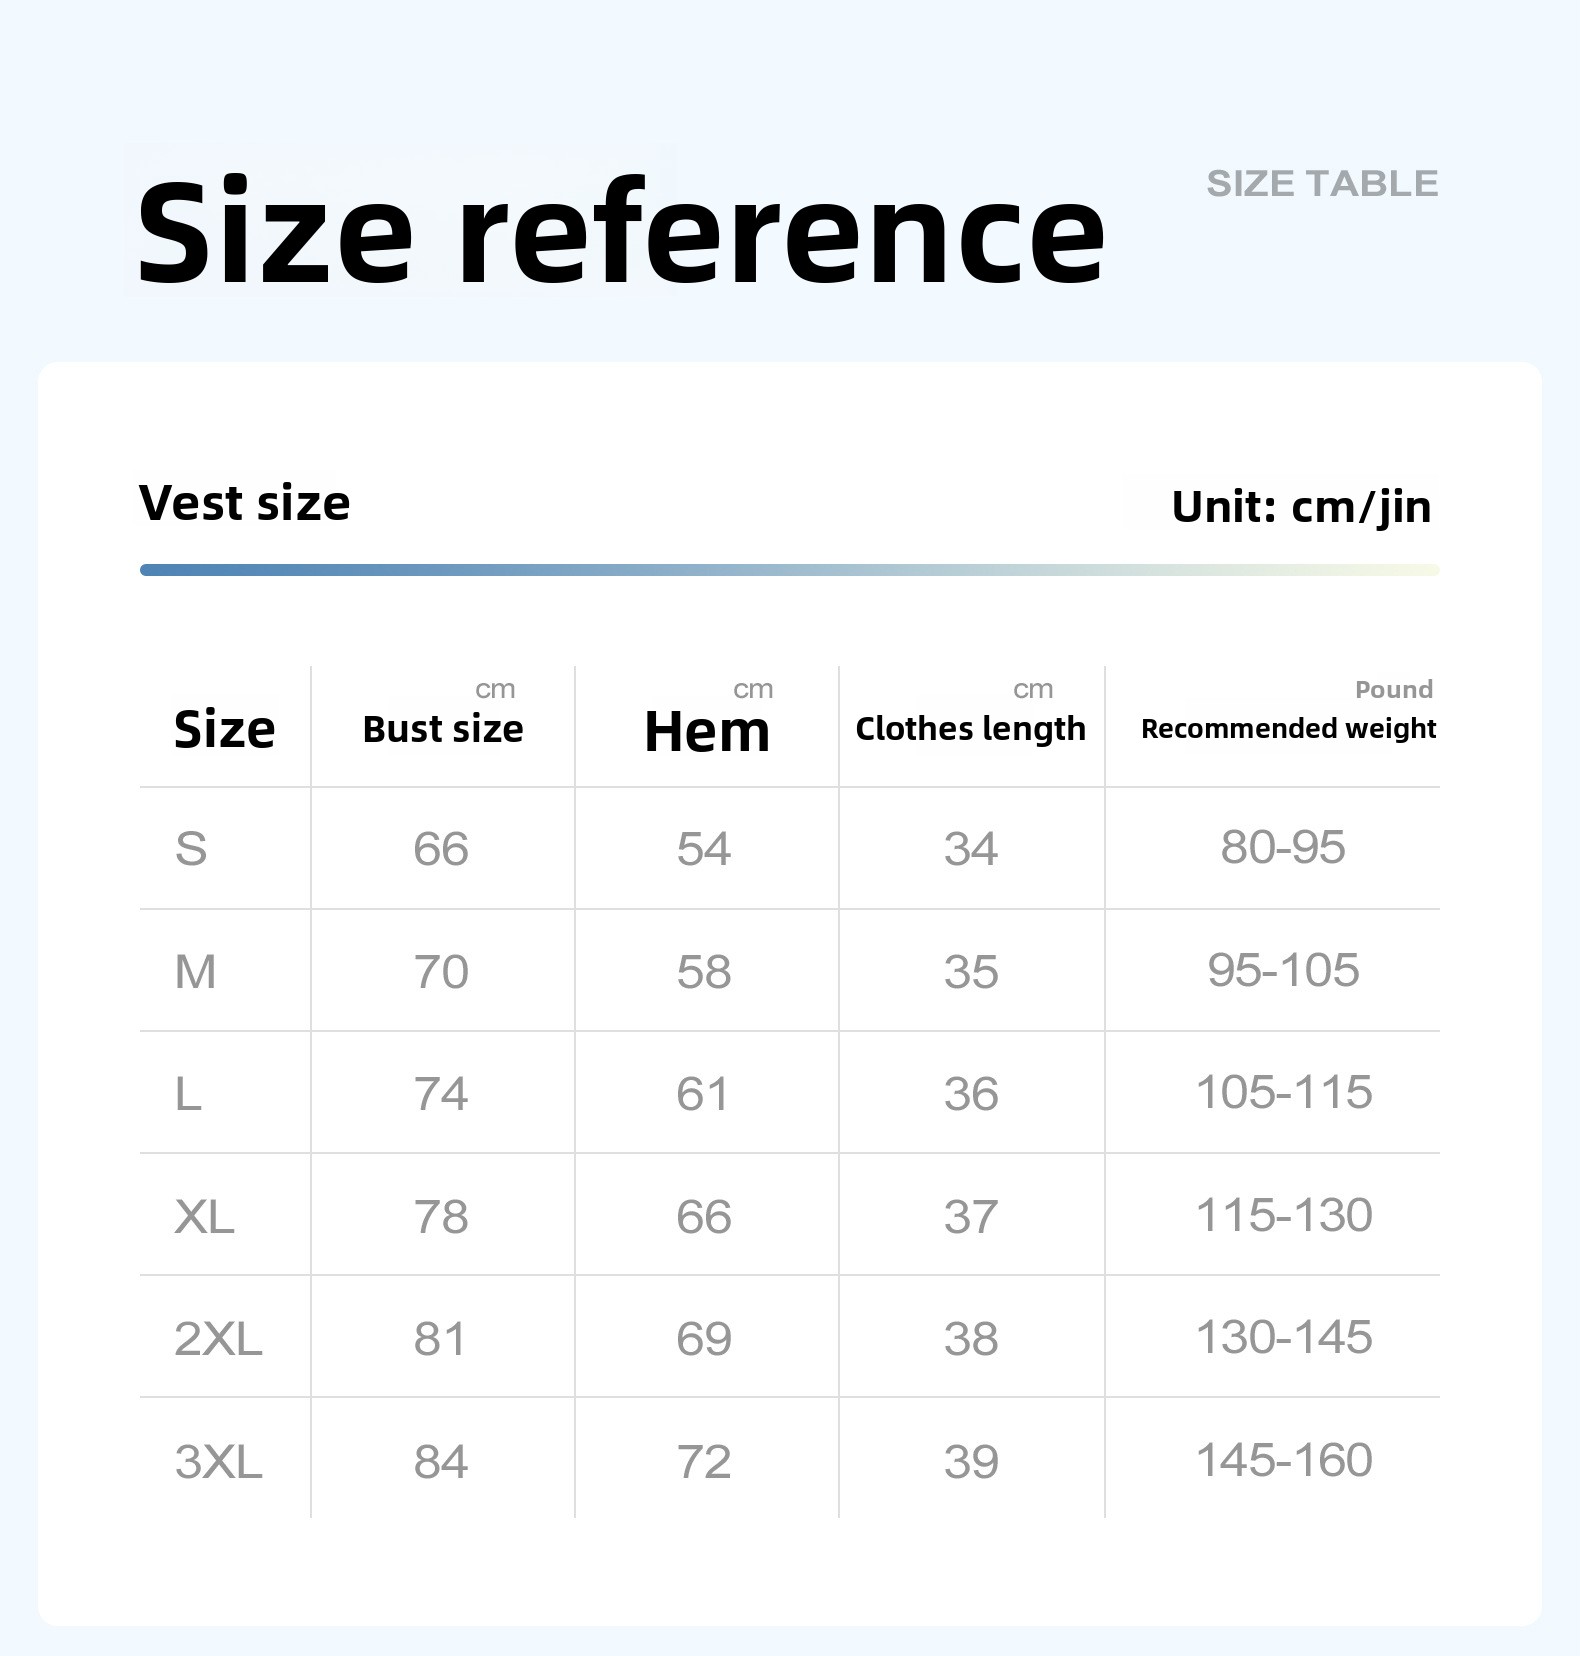Click the "Vest size" subtitle
The width and height of the screenshot is (1580, 1656).
[x=245, y=503]
